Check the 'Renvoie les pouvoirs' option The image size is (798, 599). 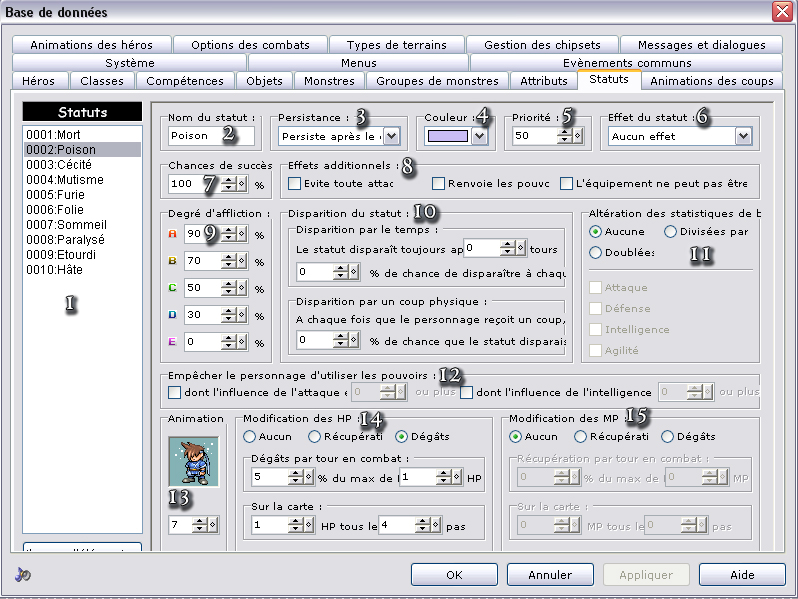coord(439,184)
